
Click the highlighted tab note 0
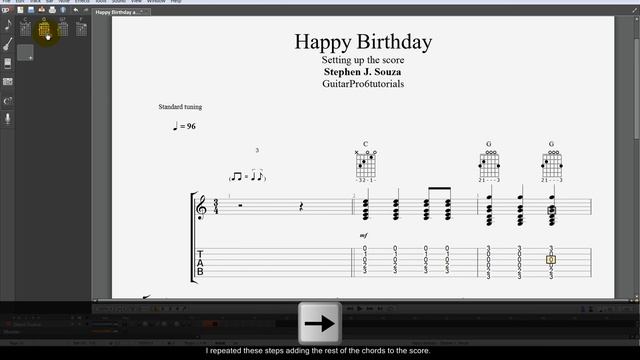551,260
